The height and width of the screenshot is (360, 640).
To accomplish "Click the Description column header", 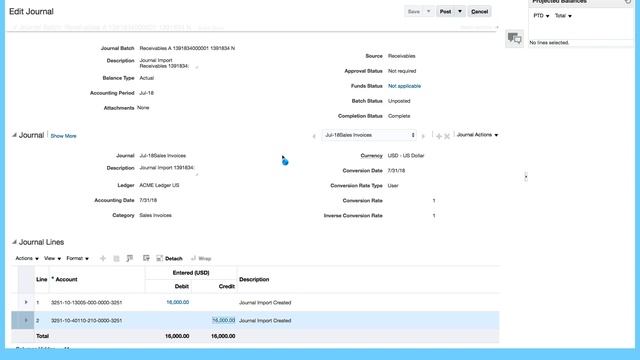I will point(254,280).
